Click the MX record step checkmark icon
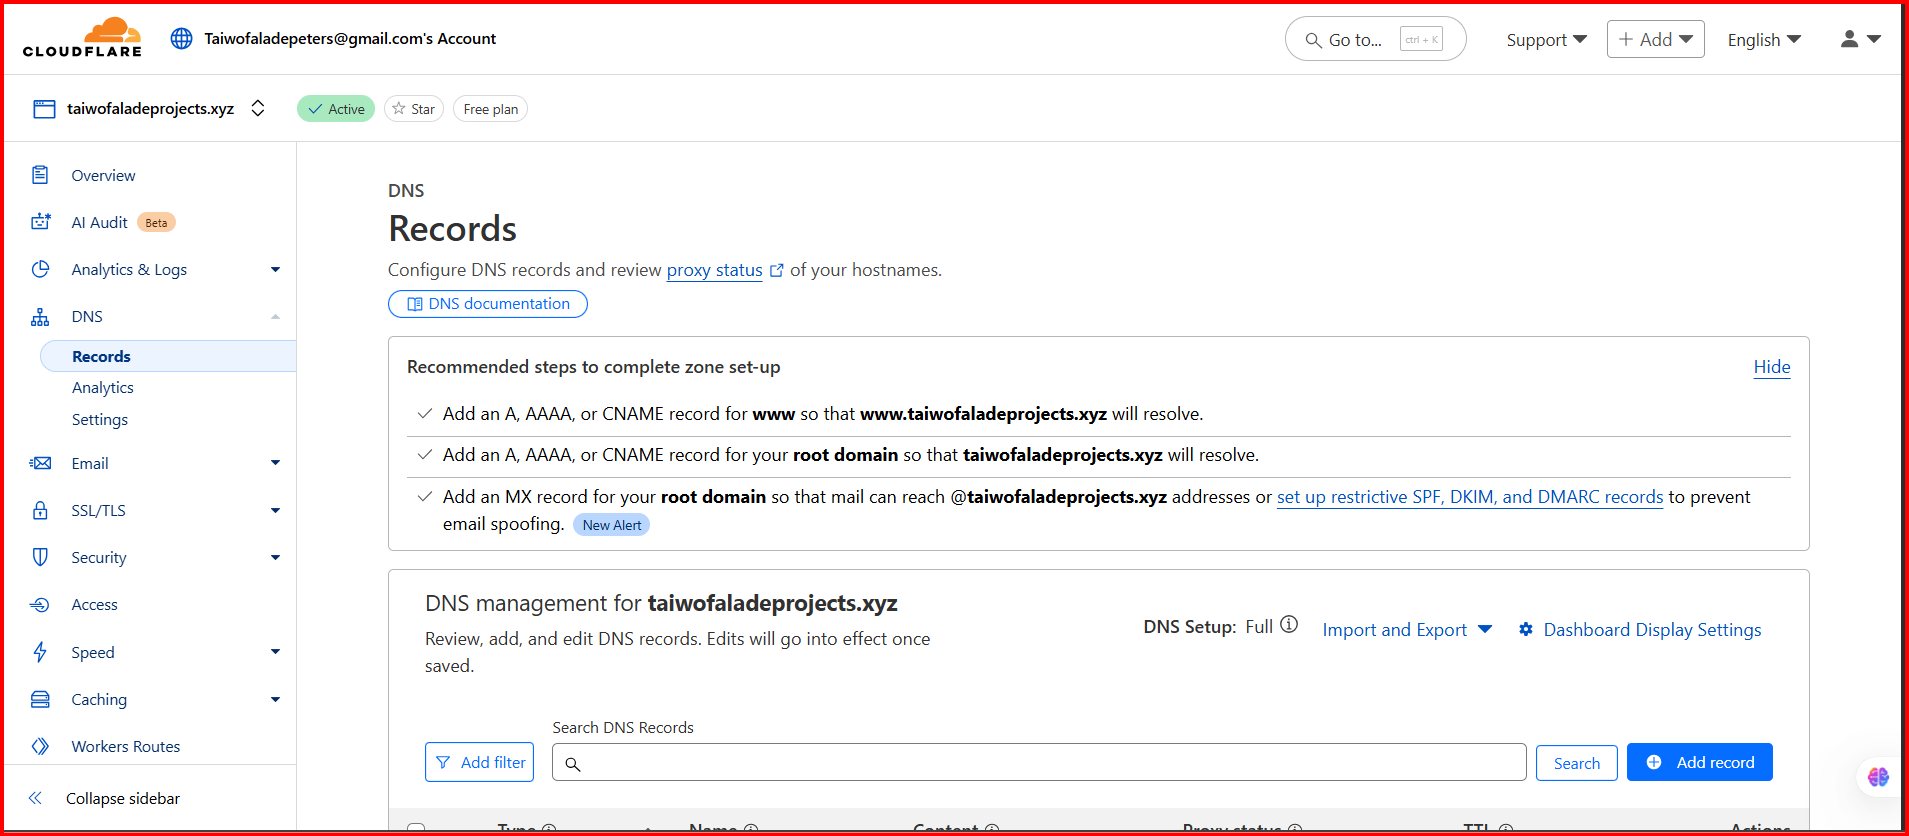The width and height of the screenshot is (1909, 836). click(425, 496)
